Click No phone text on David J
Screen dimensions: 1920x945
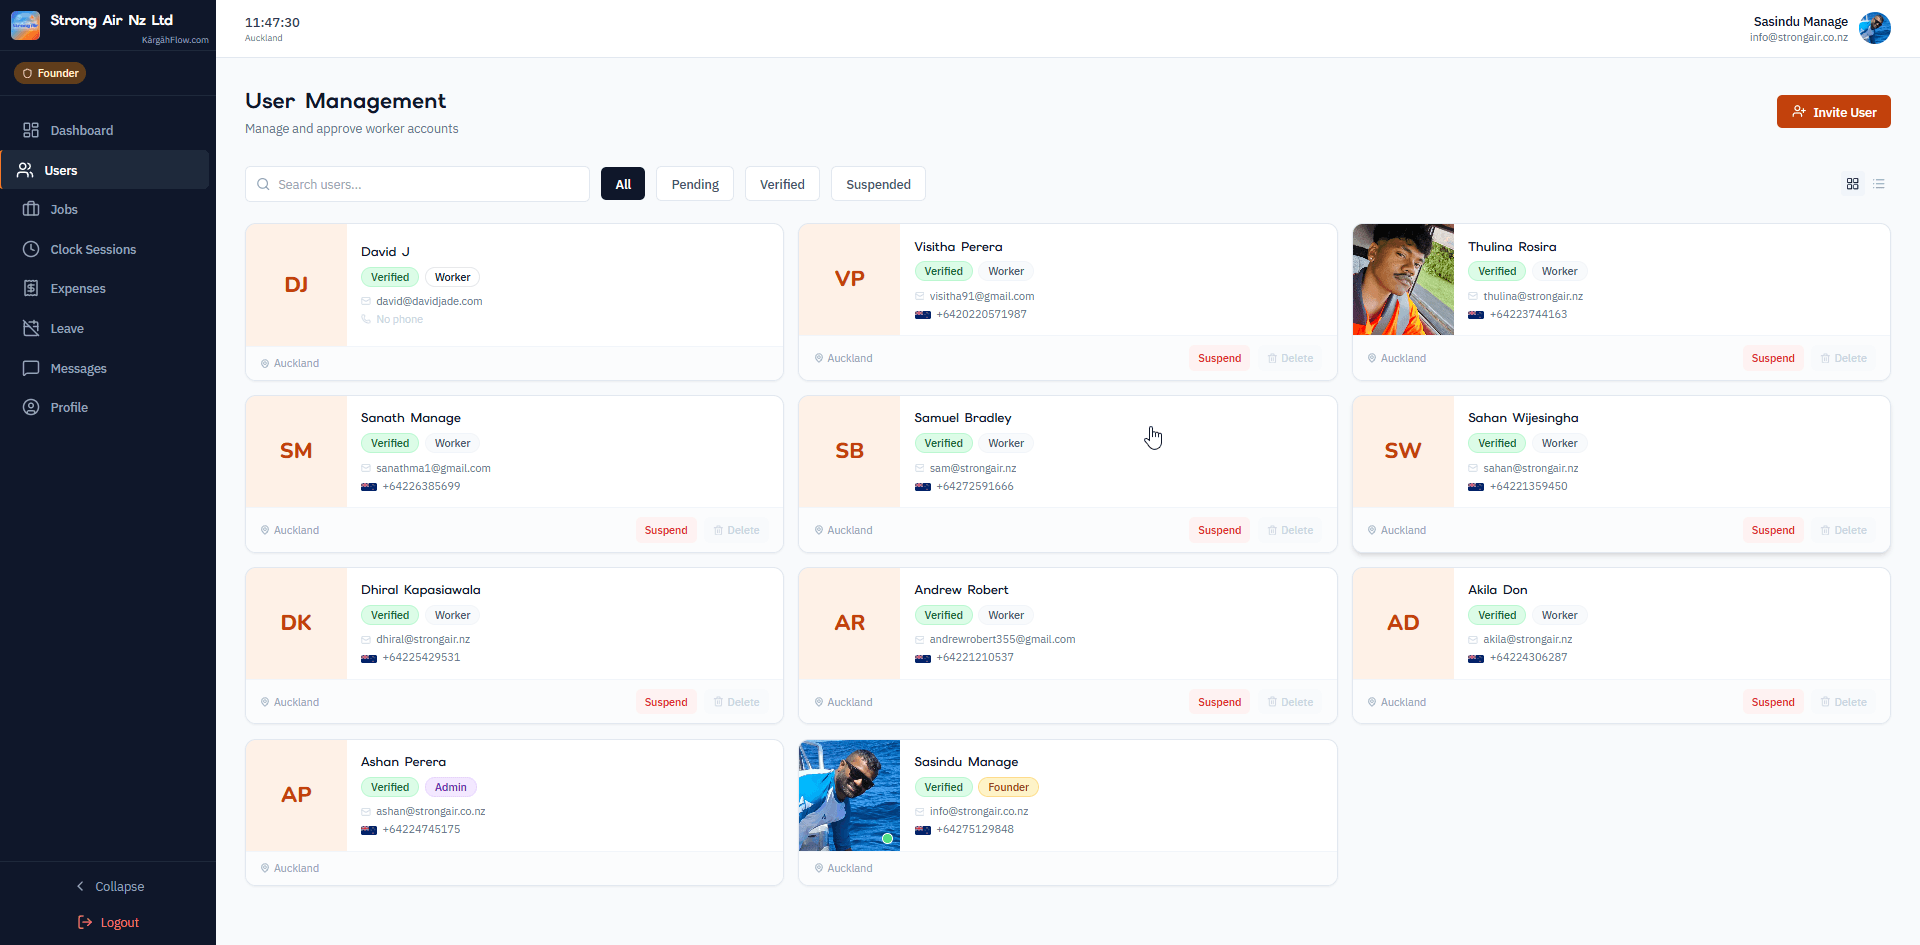pos(399,319)
